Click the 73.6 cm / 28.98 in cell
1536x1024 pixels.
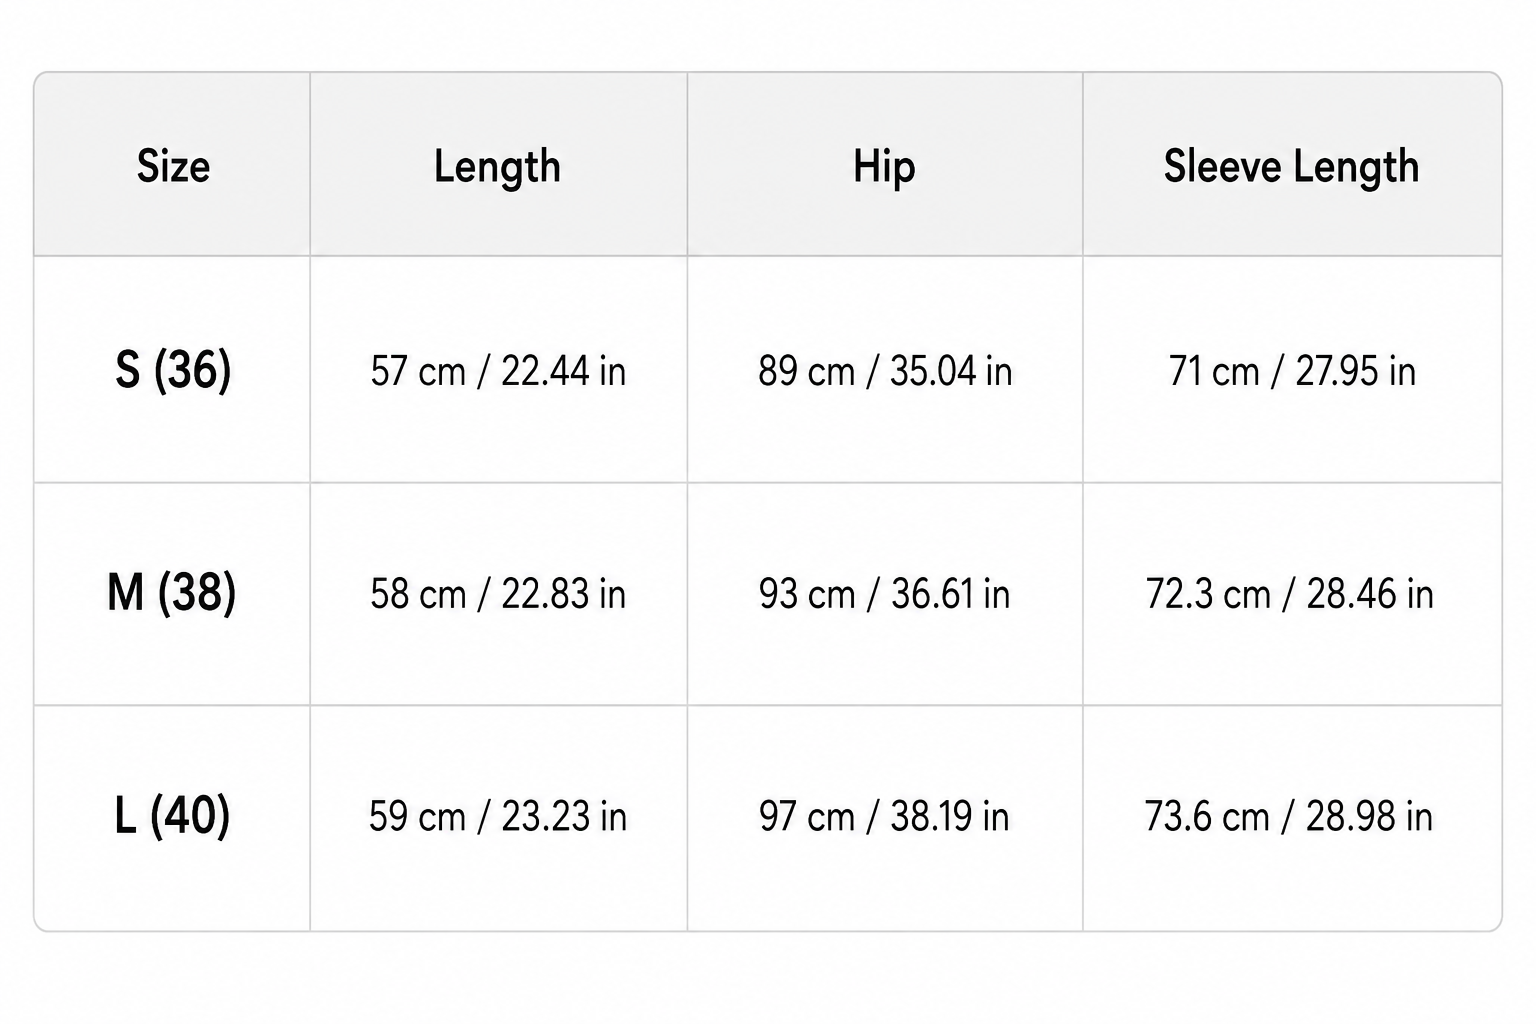[x=1289, y=817]
